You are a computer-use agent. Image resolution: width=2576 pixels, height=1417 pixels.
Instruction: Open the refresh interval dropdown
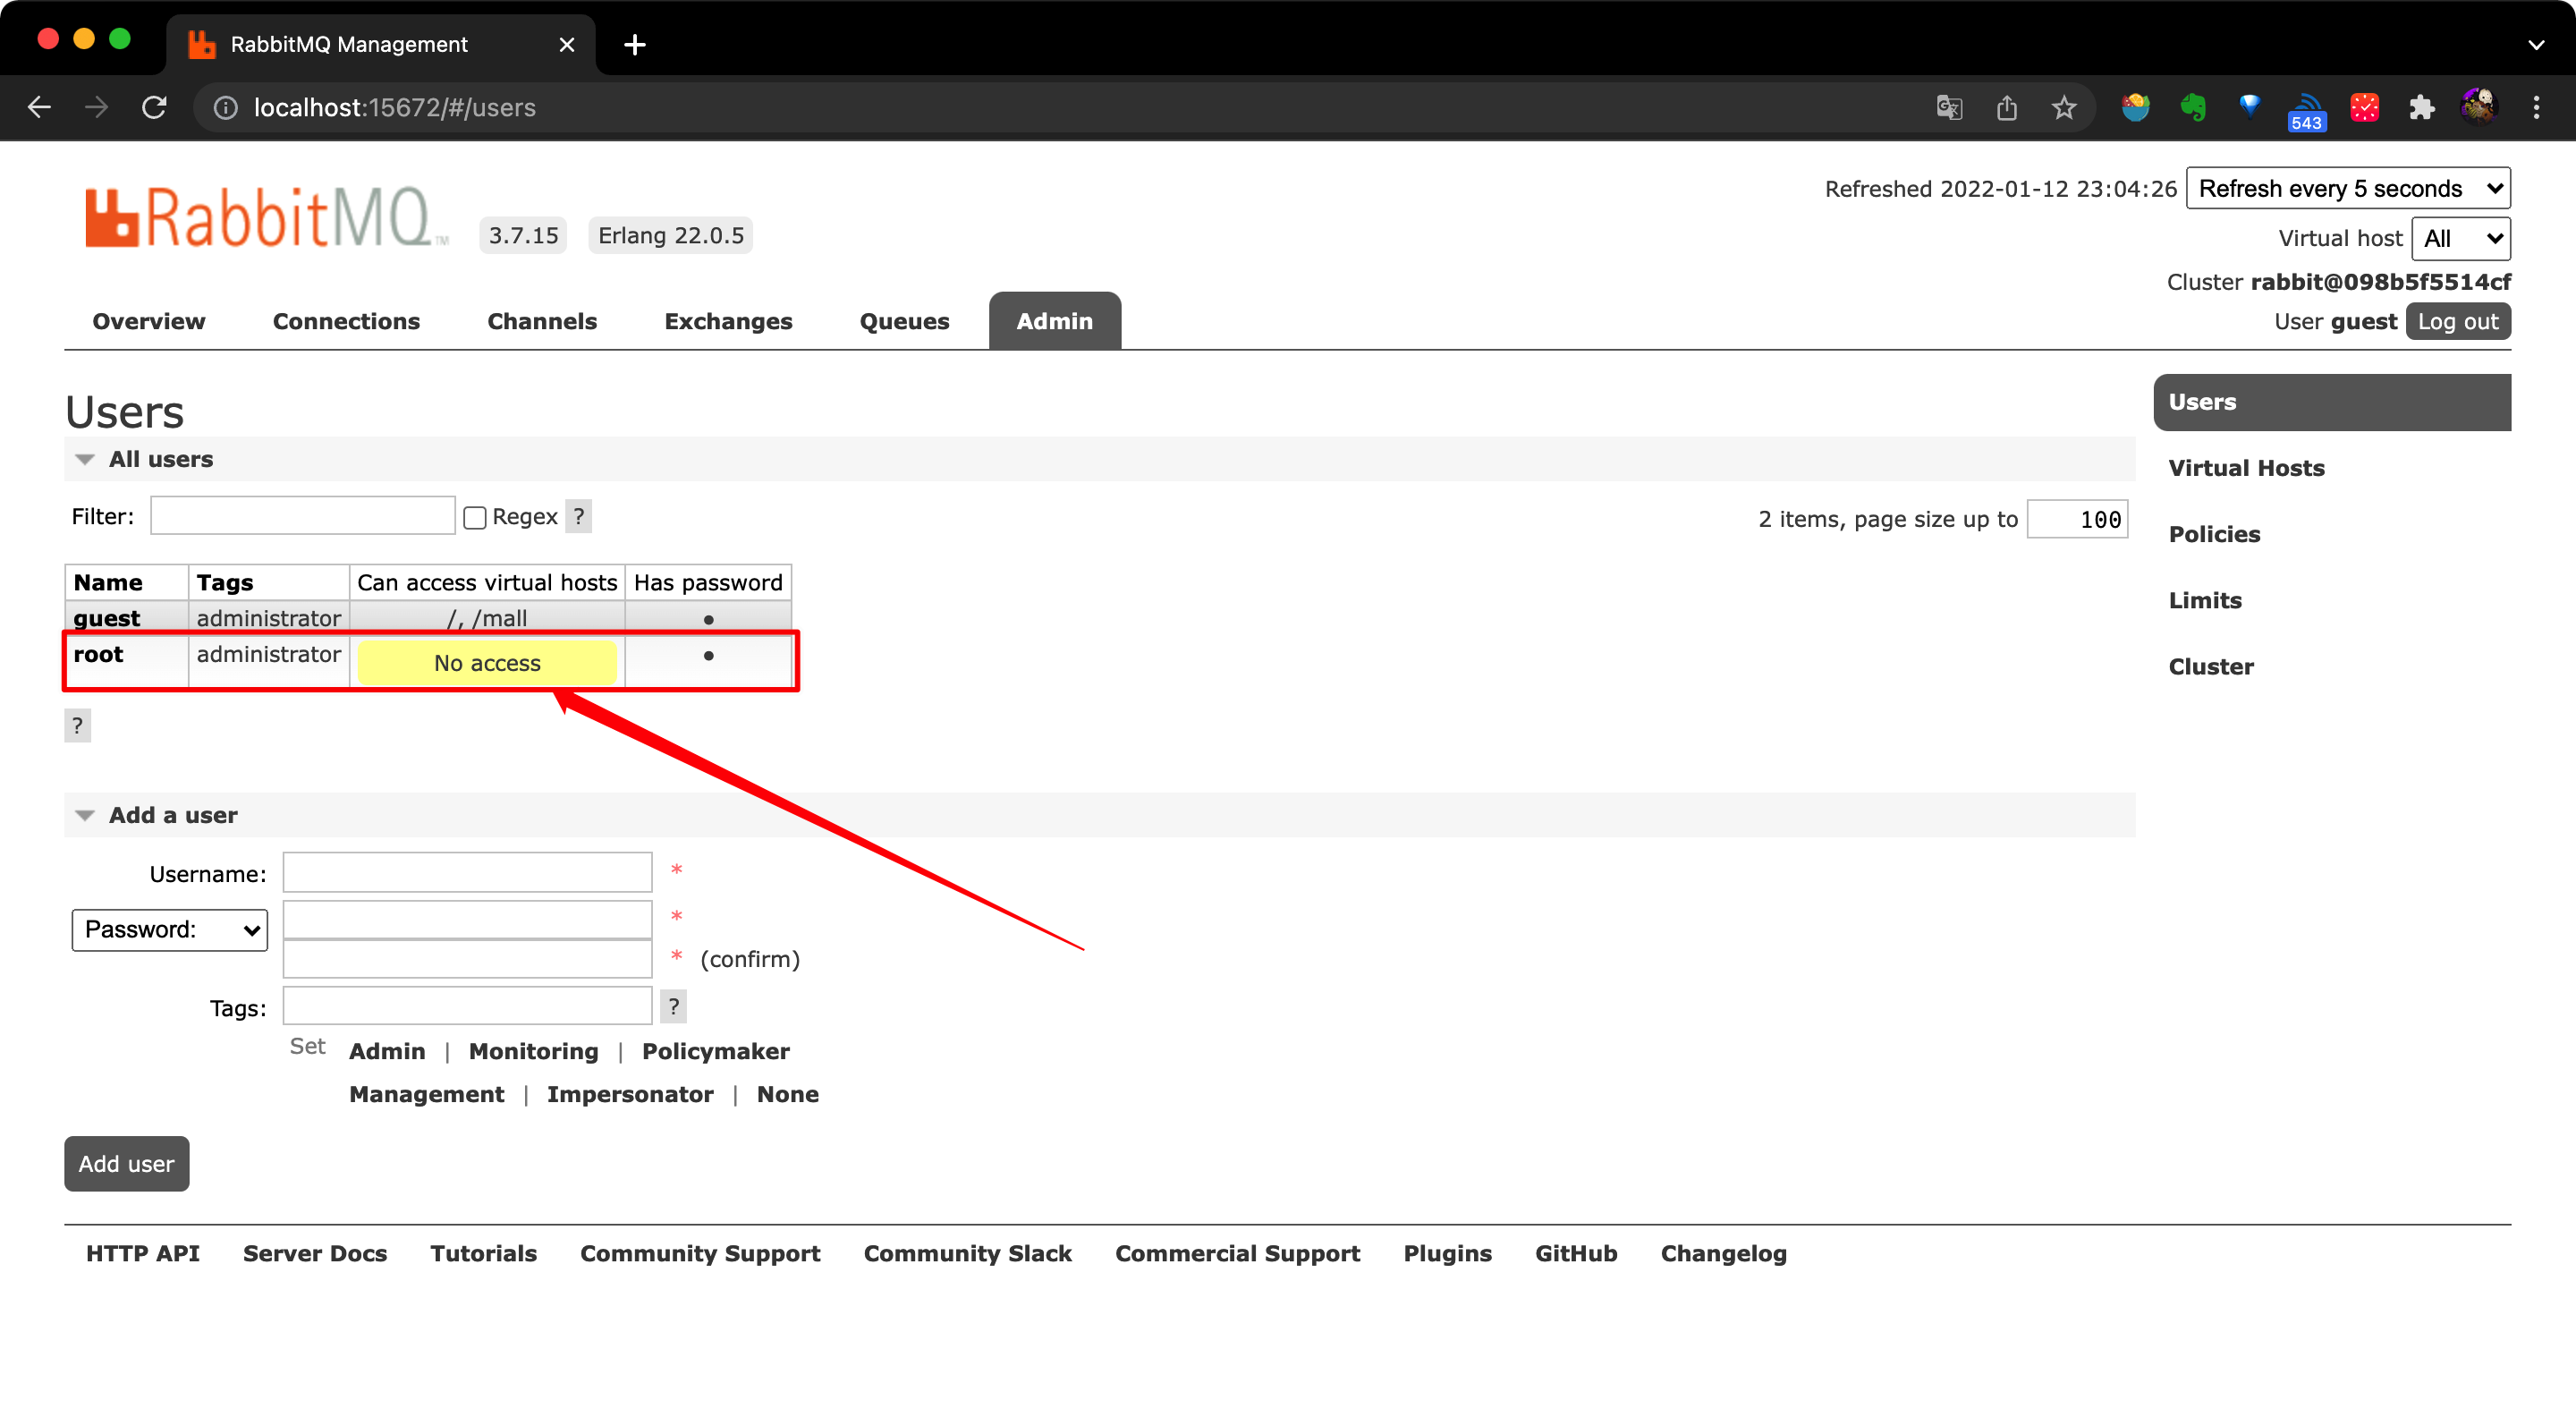(2347, 188)
